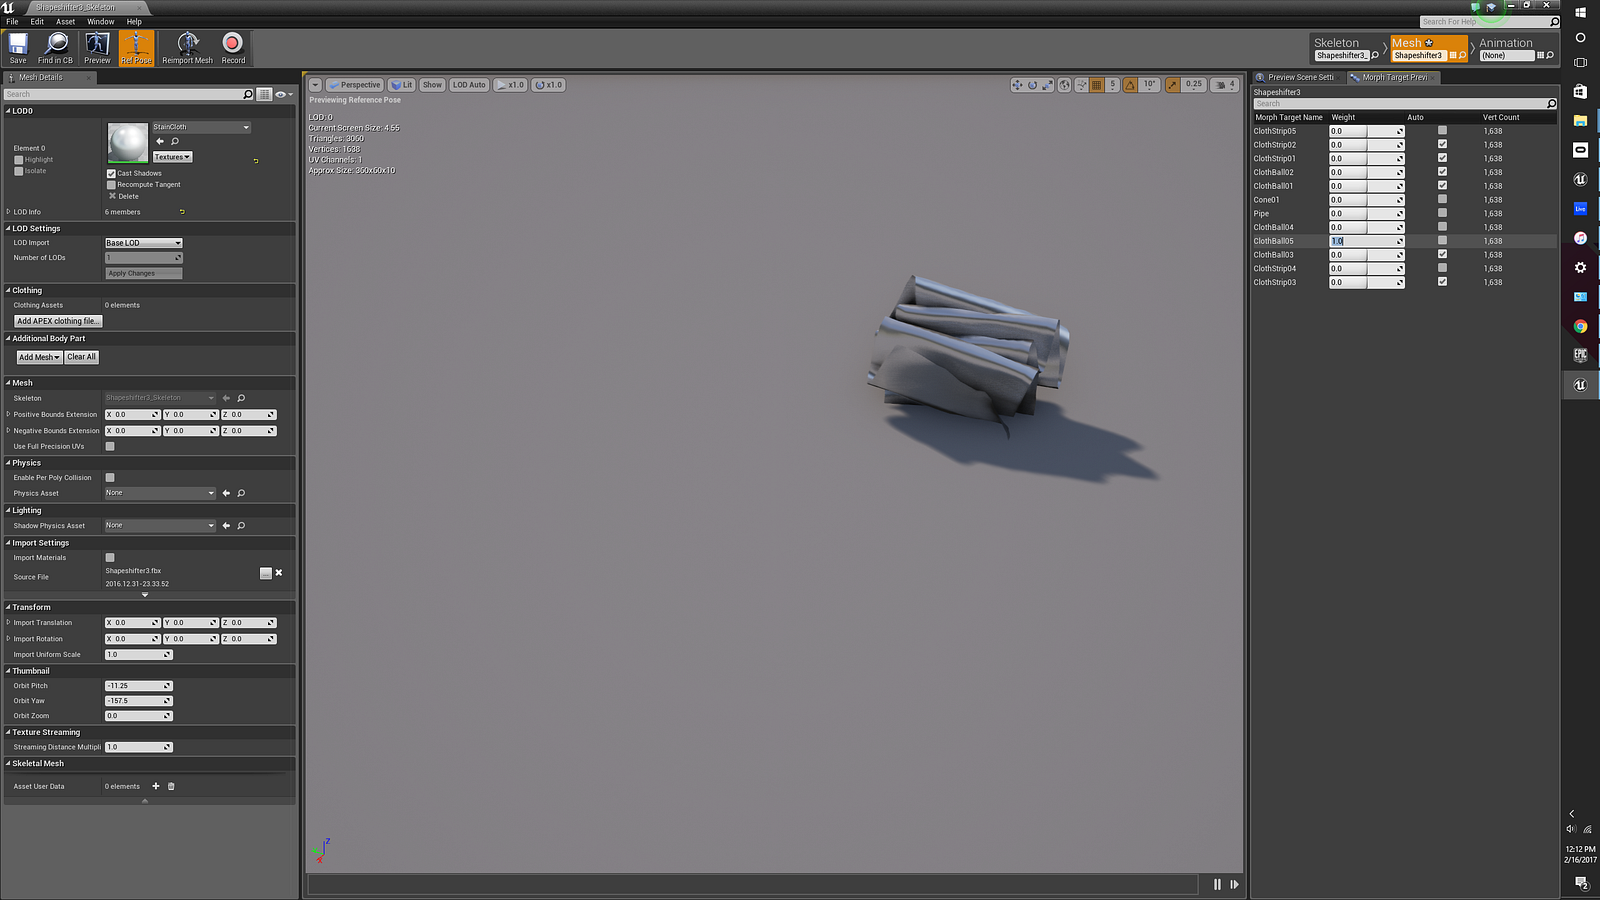Browse to StainCloth material magnifier icon
The height and width of the screenshot is (900, 1600).
point(175,141)
